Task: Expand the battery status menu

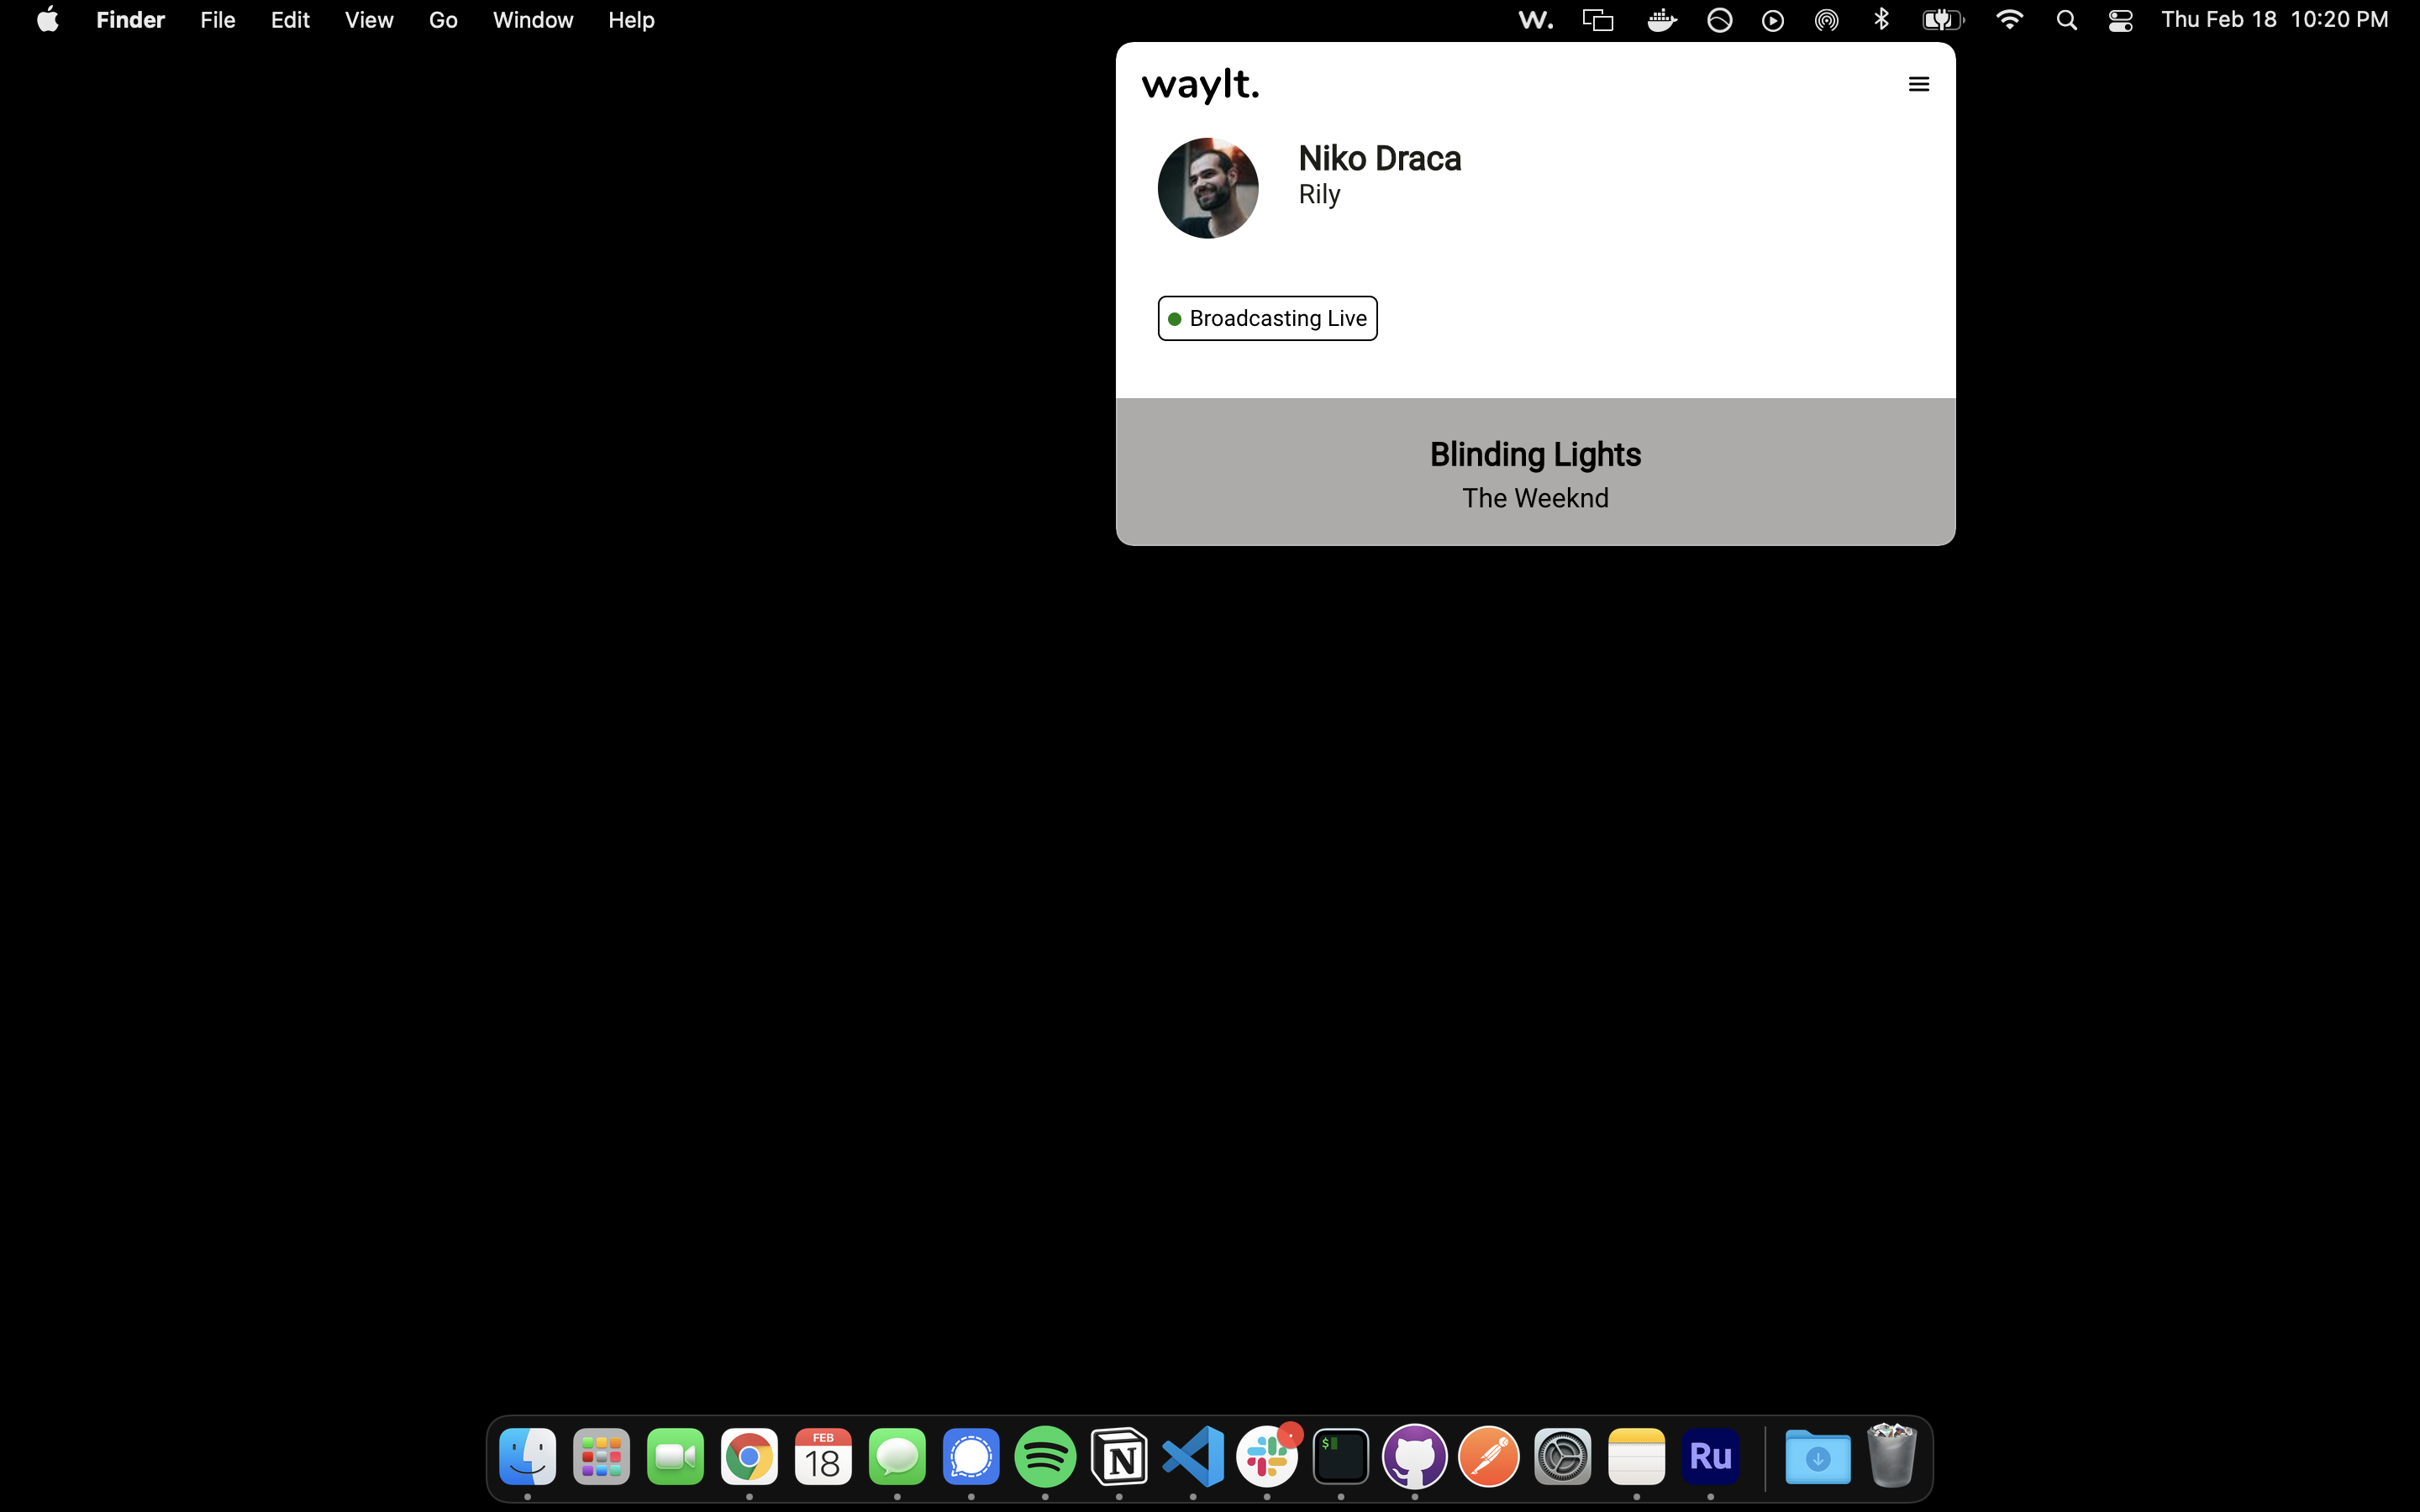Action: (1942, 20)
